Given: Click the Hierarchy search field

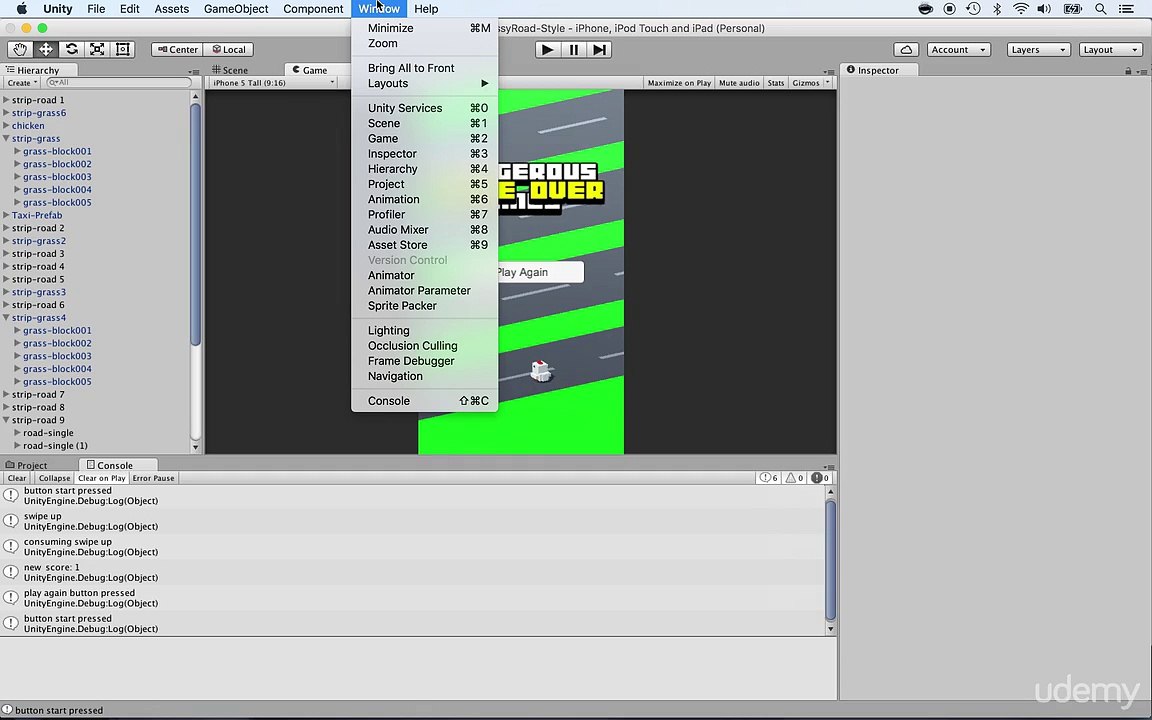Looking at the screenshot, I should point(119,83).
